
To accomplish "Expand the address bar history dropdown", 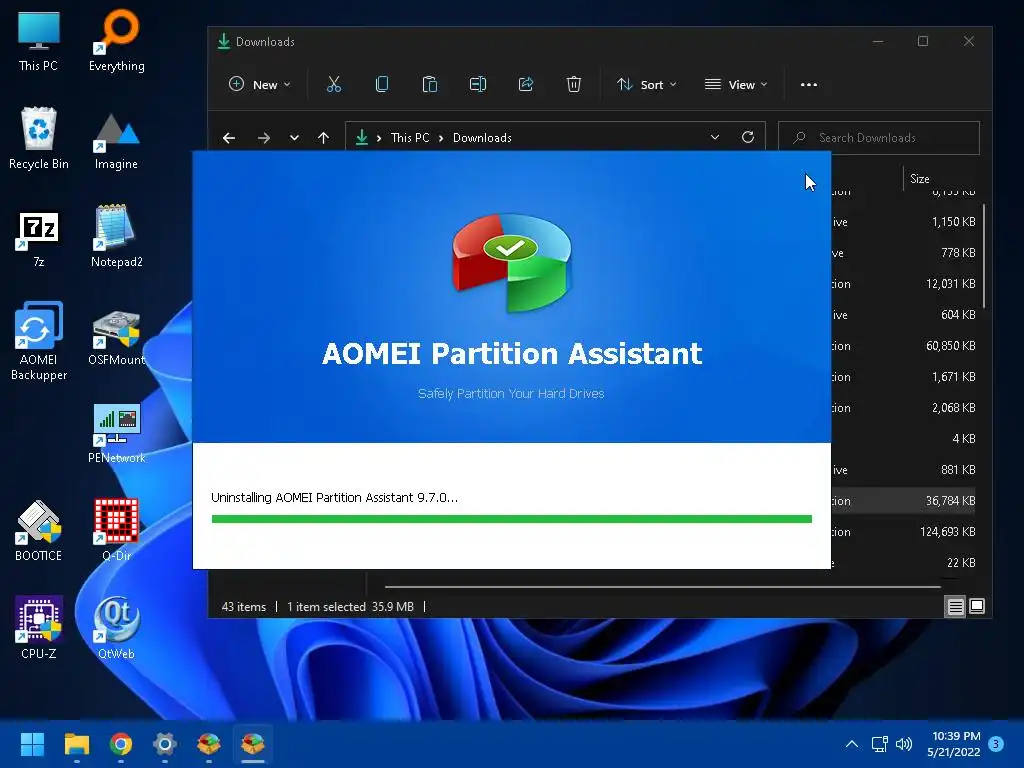I will coord(715,137).
